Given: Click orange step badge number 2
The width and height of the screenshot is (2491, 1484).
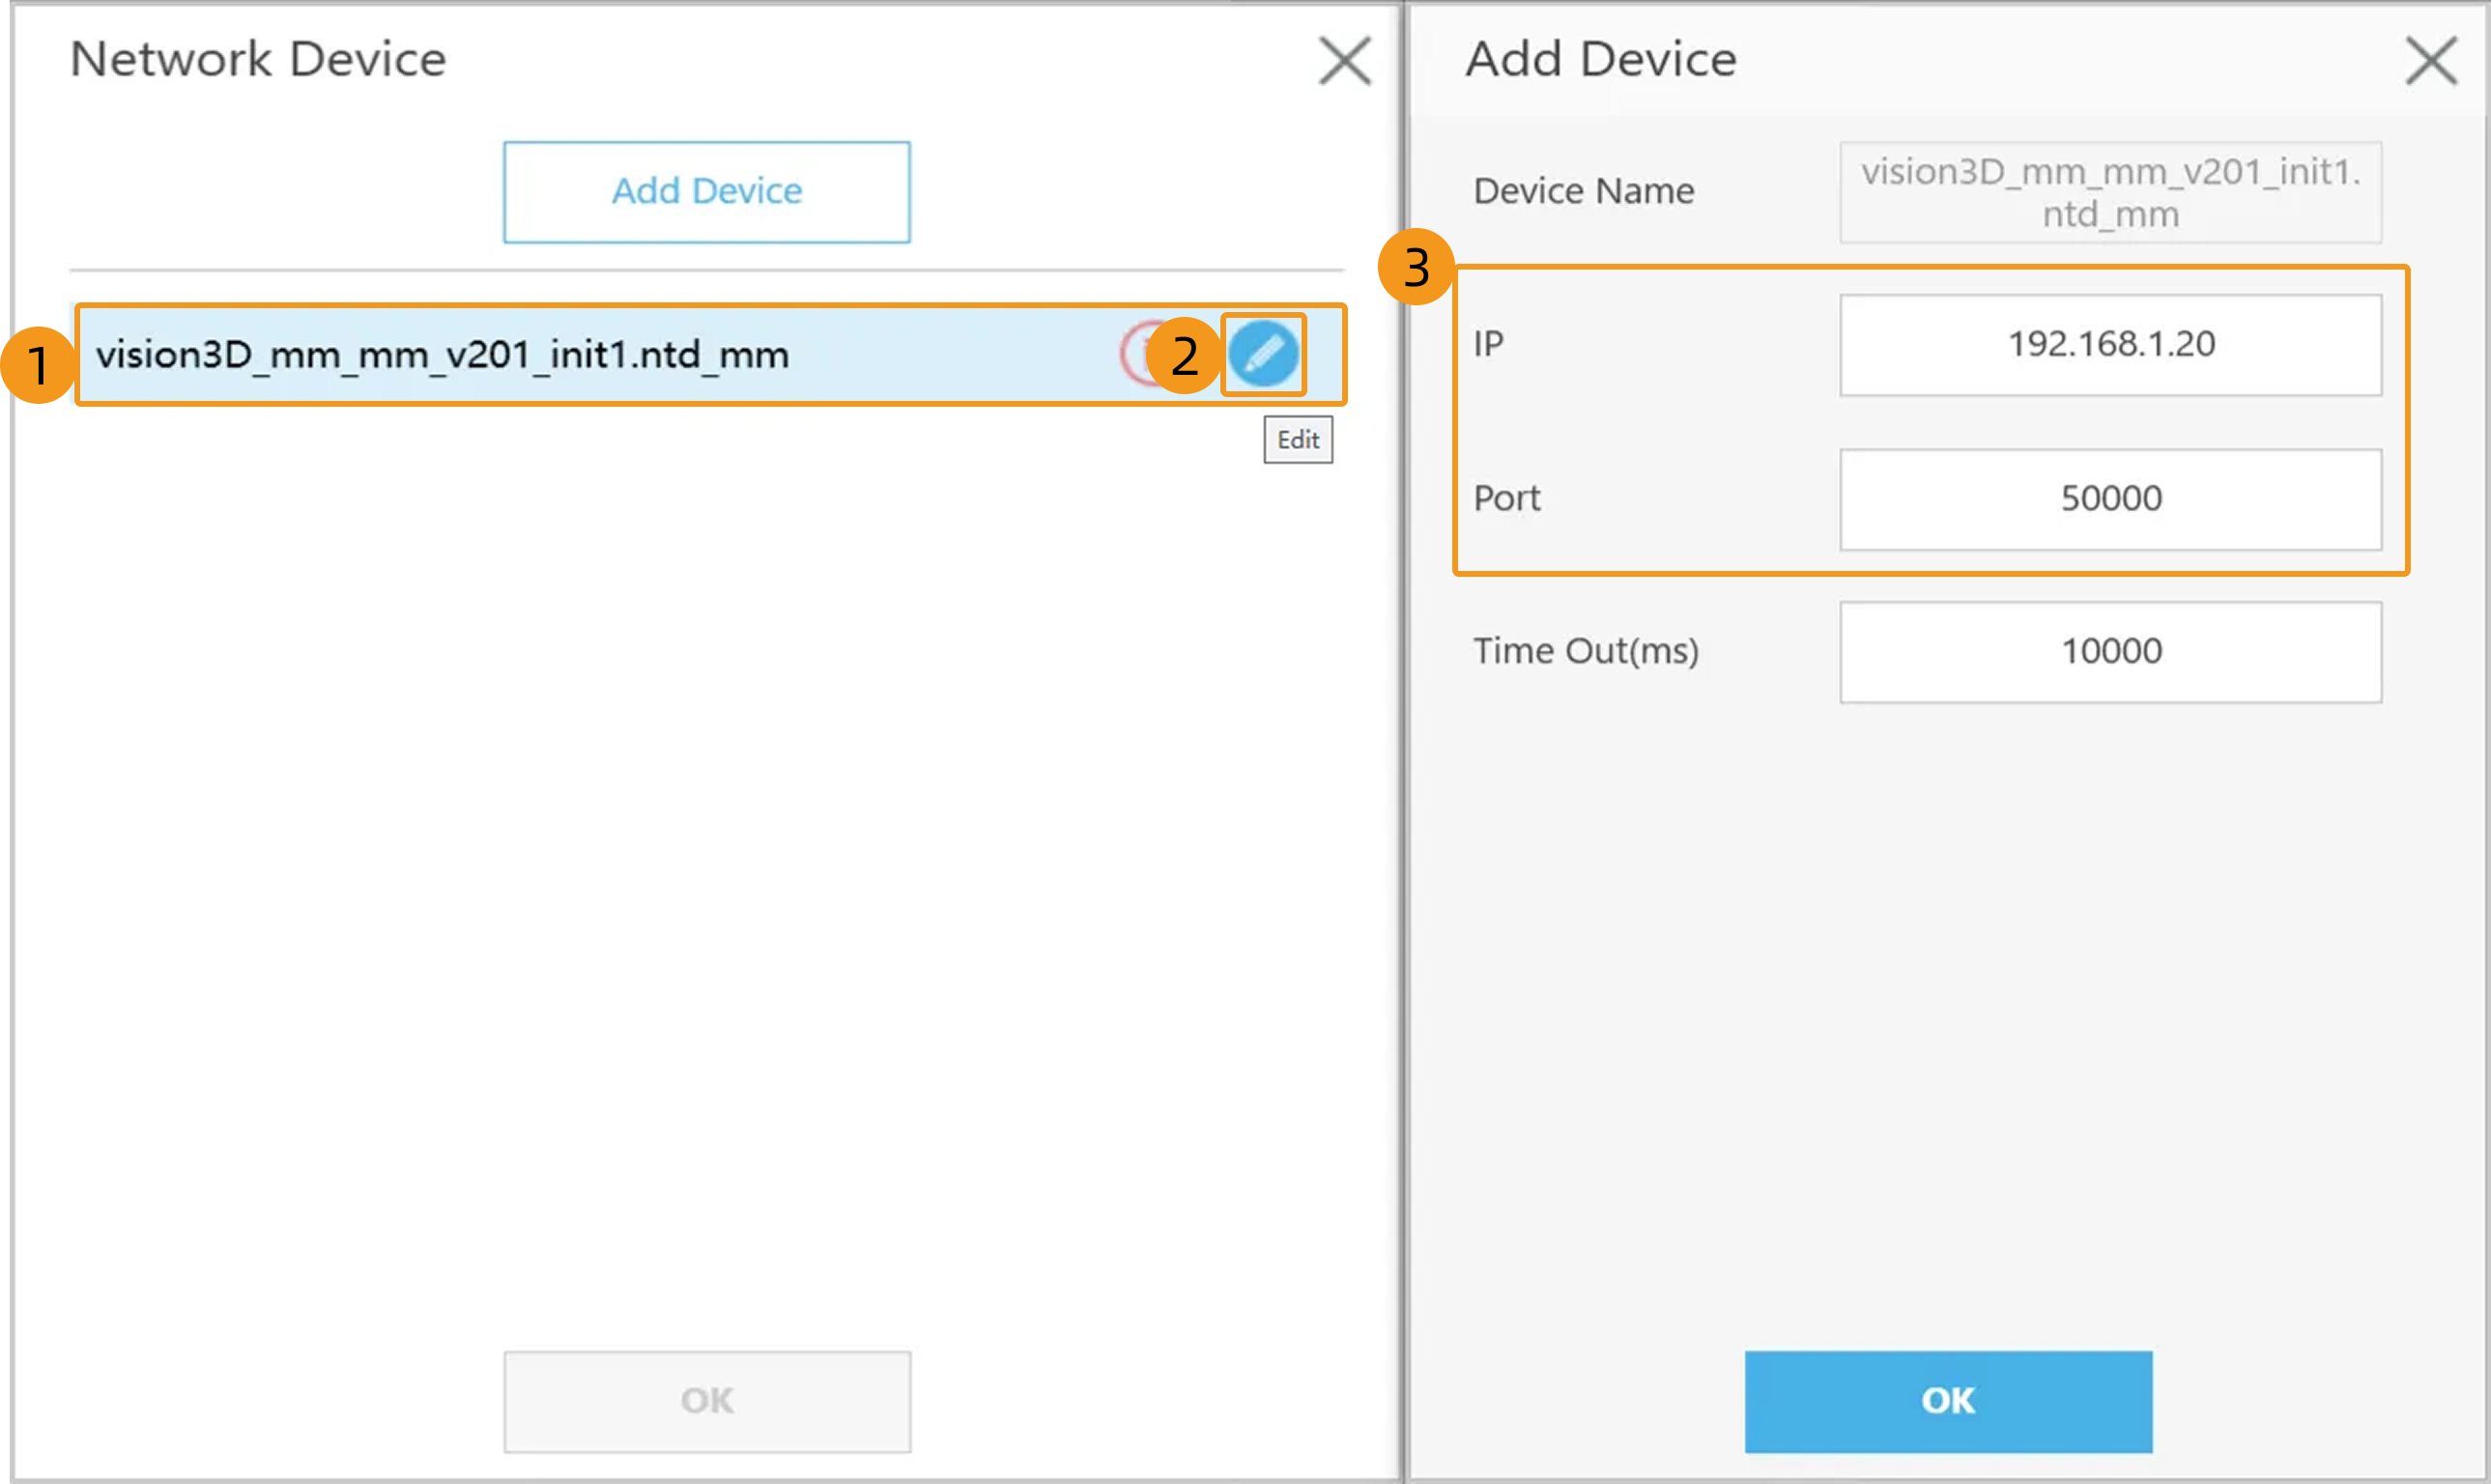Looking at the screenshot, I should [x=1184, y=356].
